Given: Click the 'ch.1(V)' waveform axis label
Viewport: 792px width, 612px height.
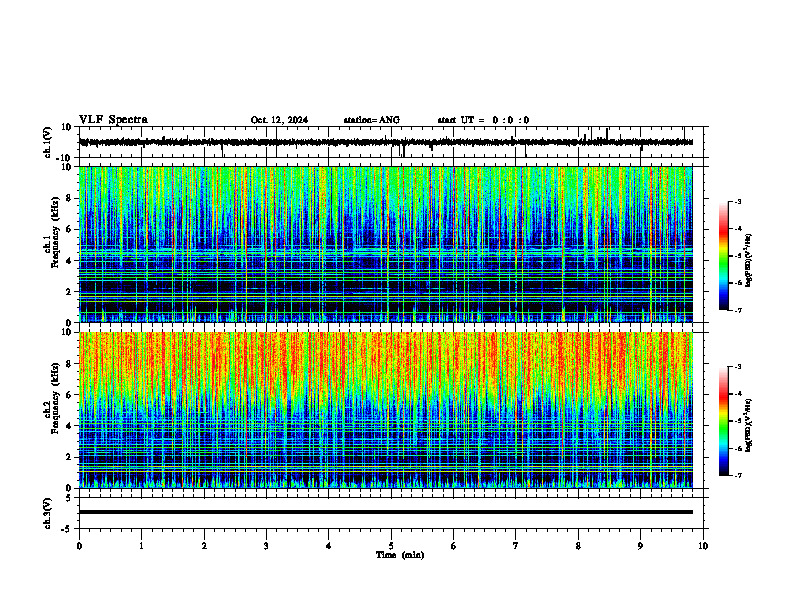Looking at the screenshot, I should tap(47, 142).
